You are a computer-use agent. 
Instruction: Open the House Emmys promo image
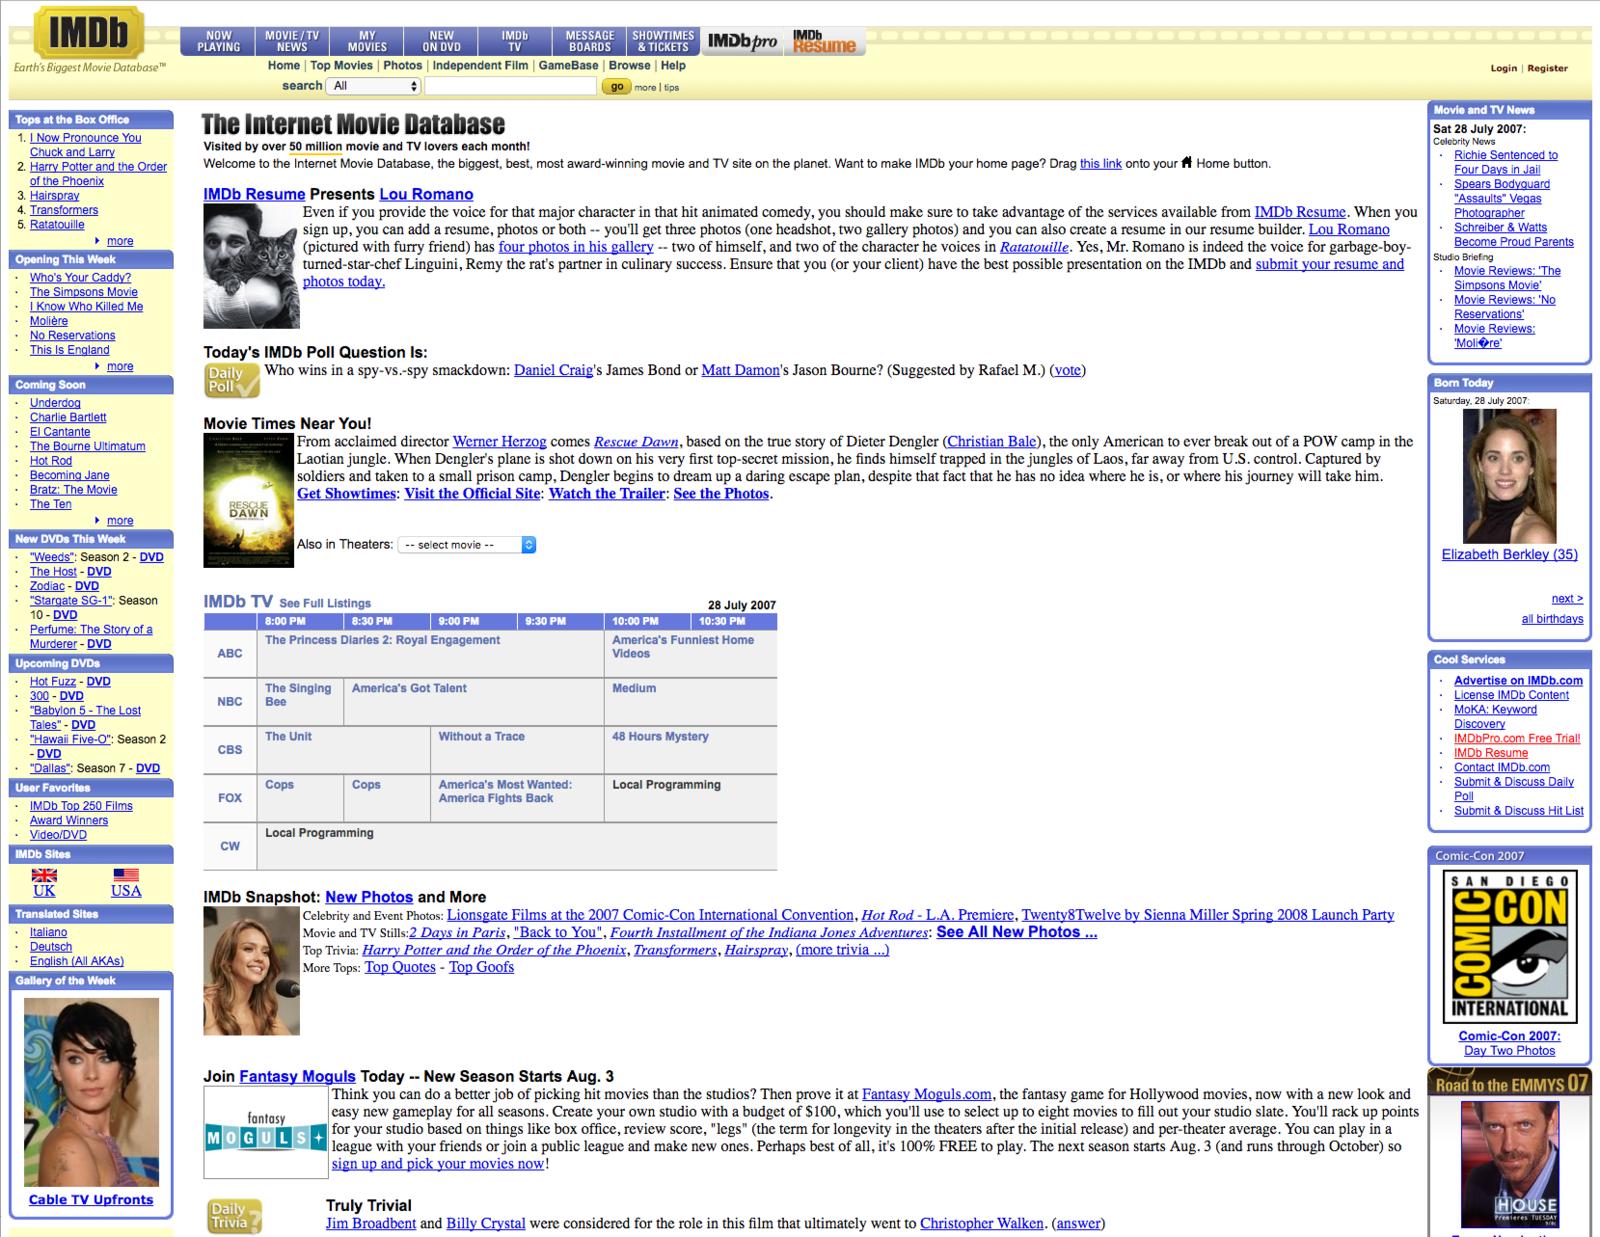(1509, 1164)
